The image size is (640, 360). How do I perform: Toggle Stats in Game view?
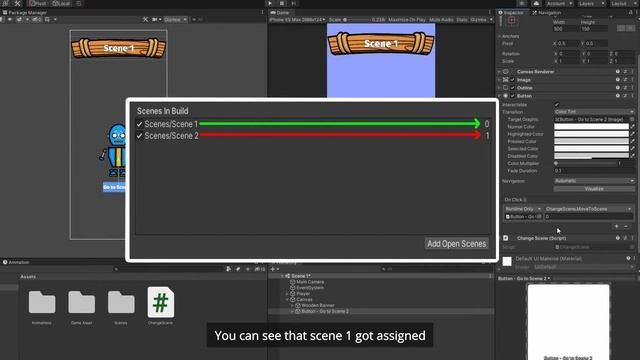click(462, 20)
